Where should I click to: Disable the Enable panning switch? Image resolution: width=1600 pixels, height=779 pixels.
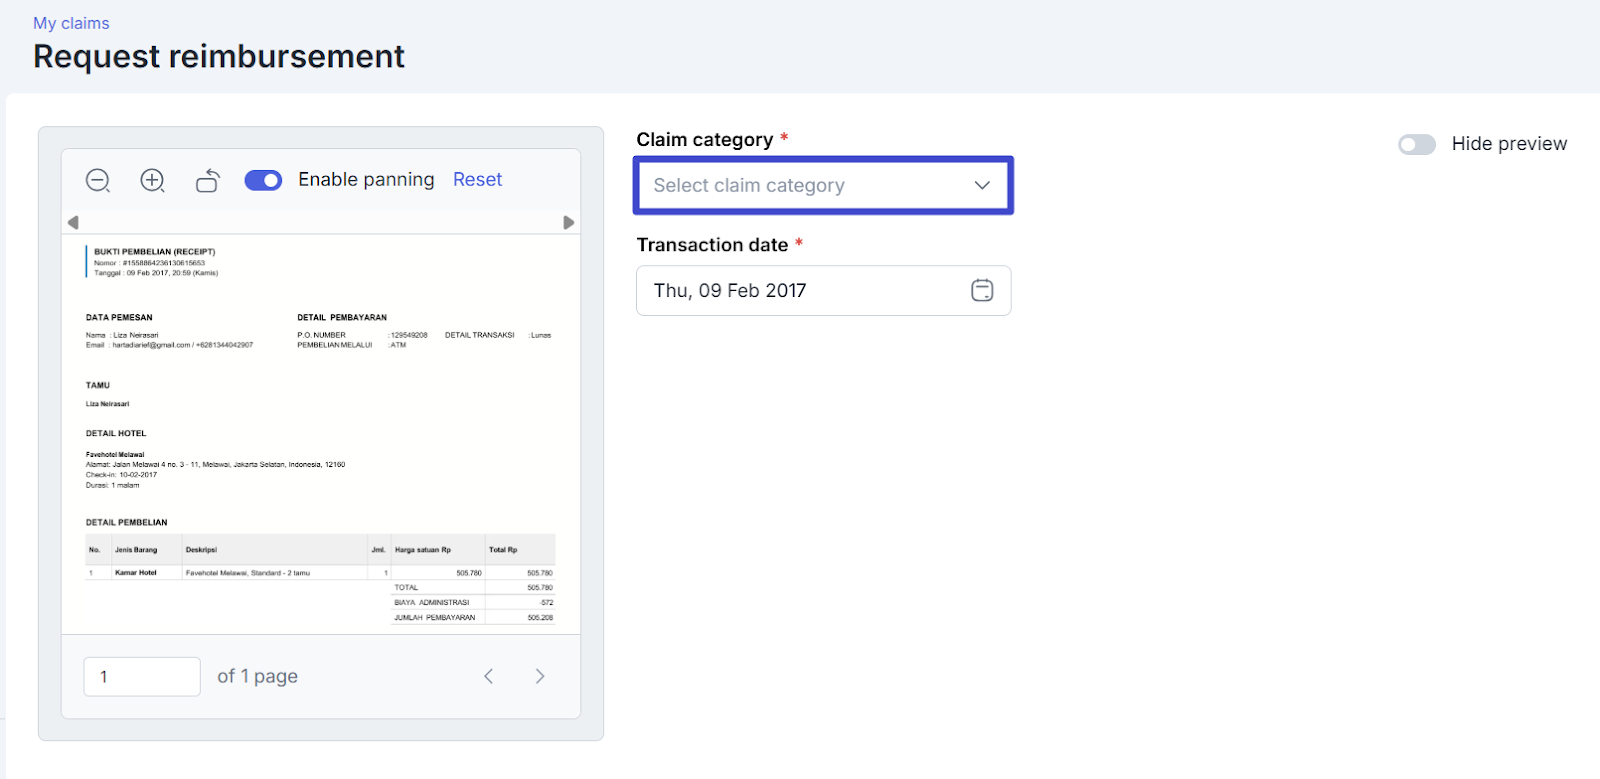(263, 180)
